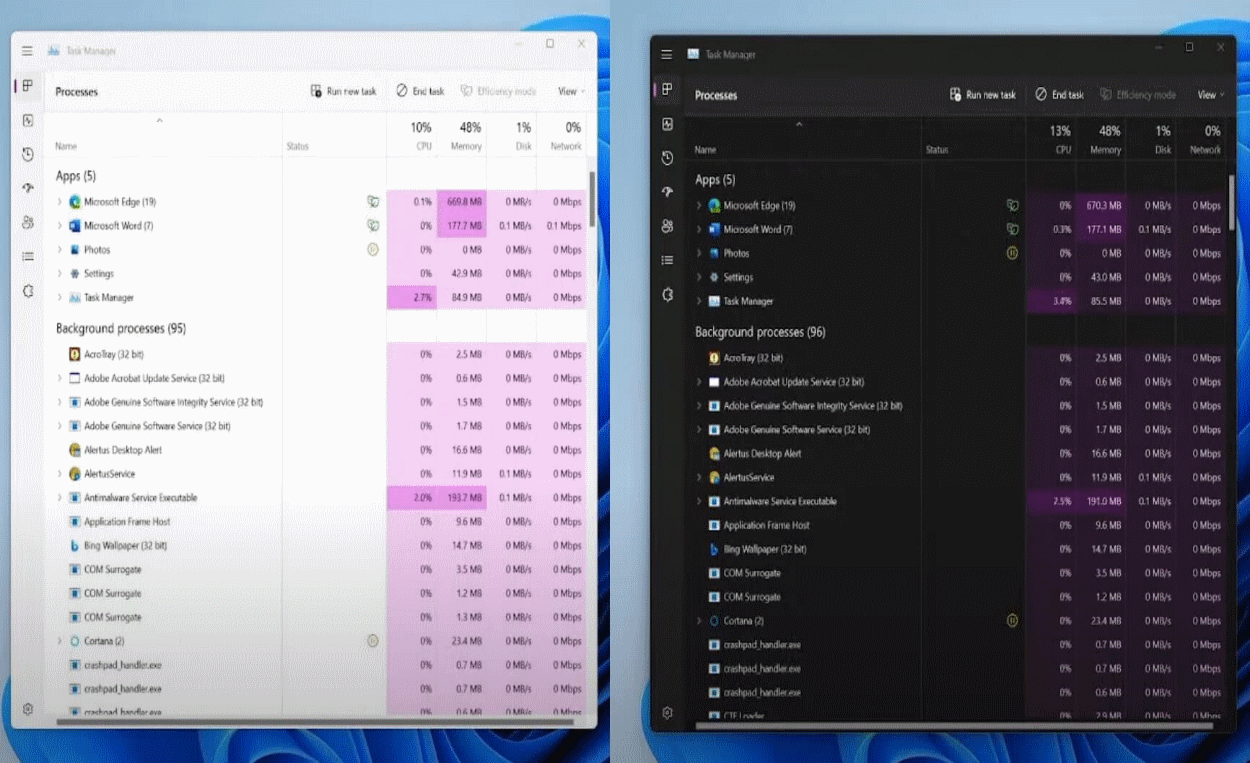Click Background processes (95) heading in light window
Viewport: 1250px width, 763px height.
tap(121, 328)
